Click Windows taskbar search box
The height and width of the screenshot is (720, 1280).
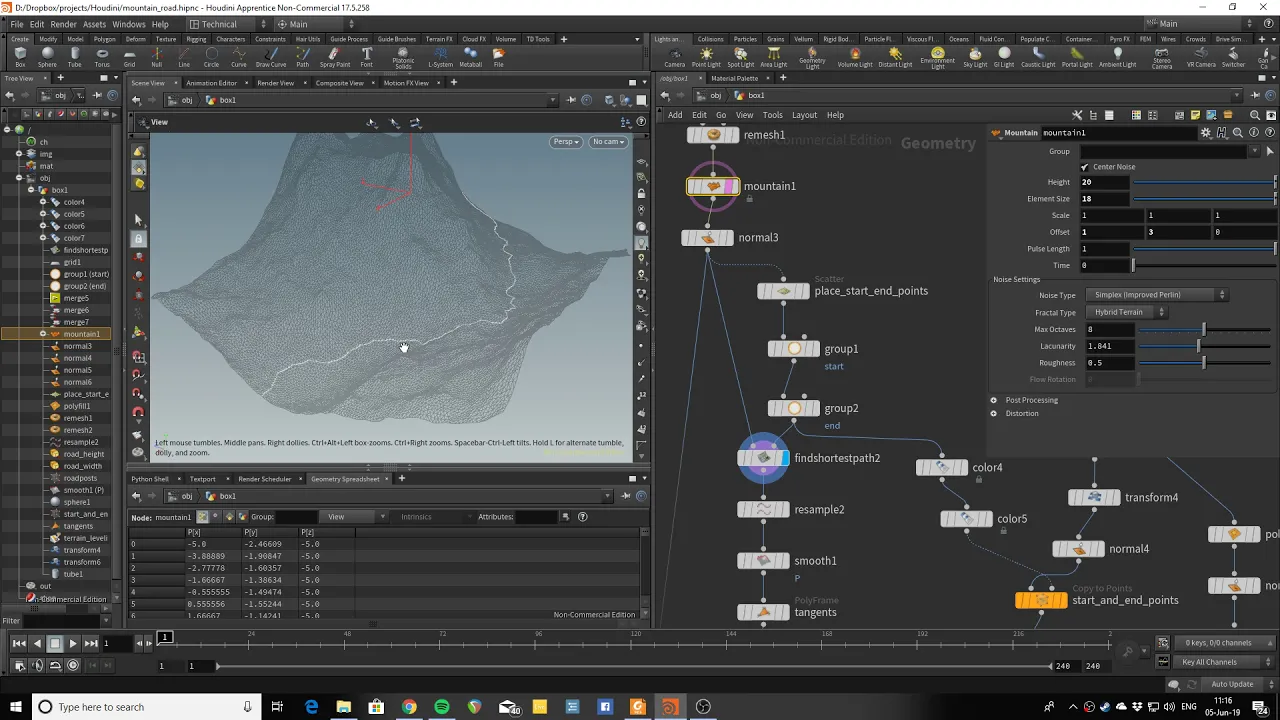[145, 707]
